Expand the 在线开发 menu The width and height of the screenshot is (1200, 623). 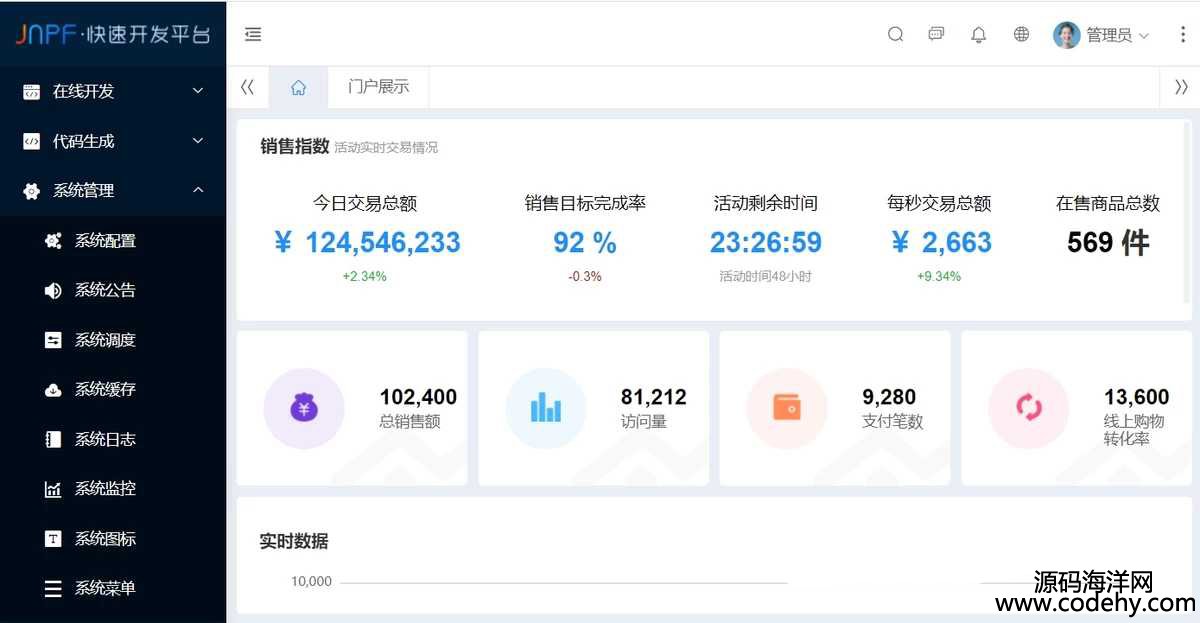coord(113,91)
